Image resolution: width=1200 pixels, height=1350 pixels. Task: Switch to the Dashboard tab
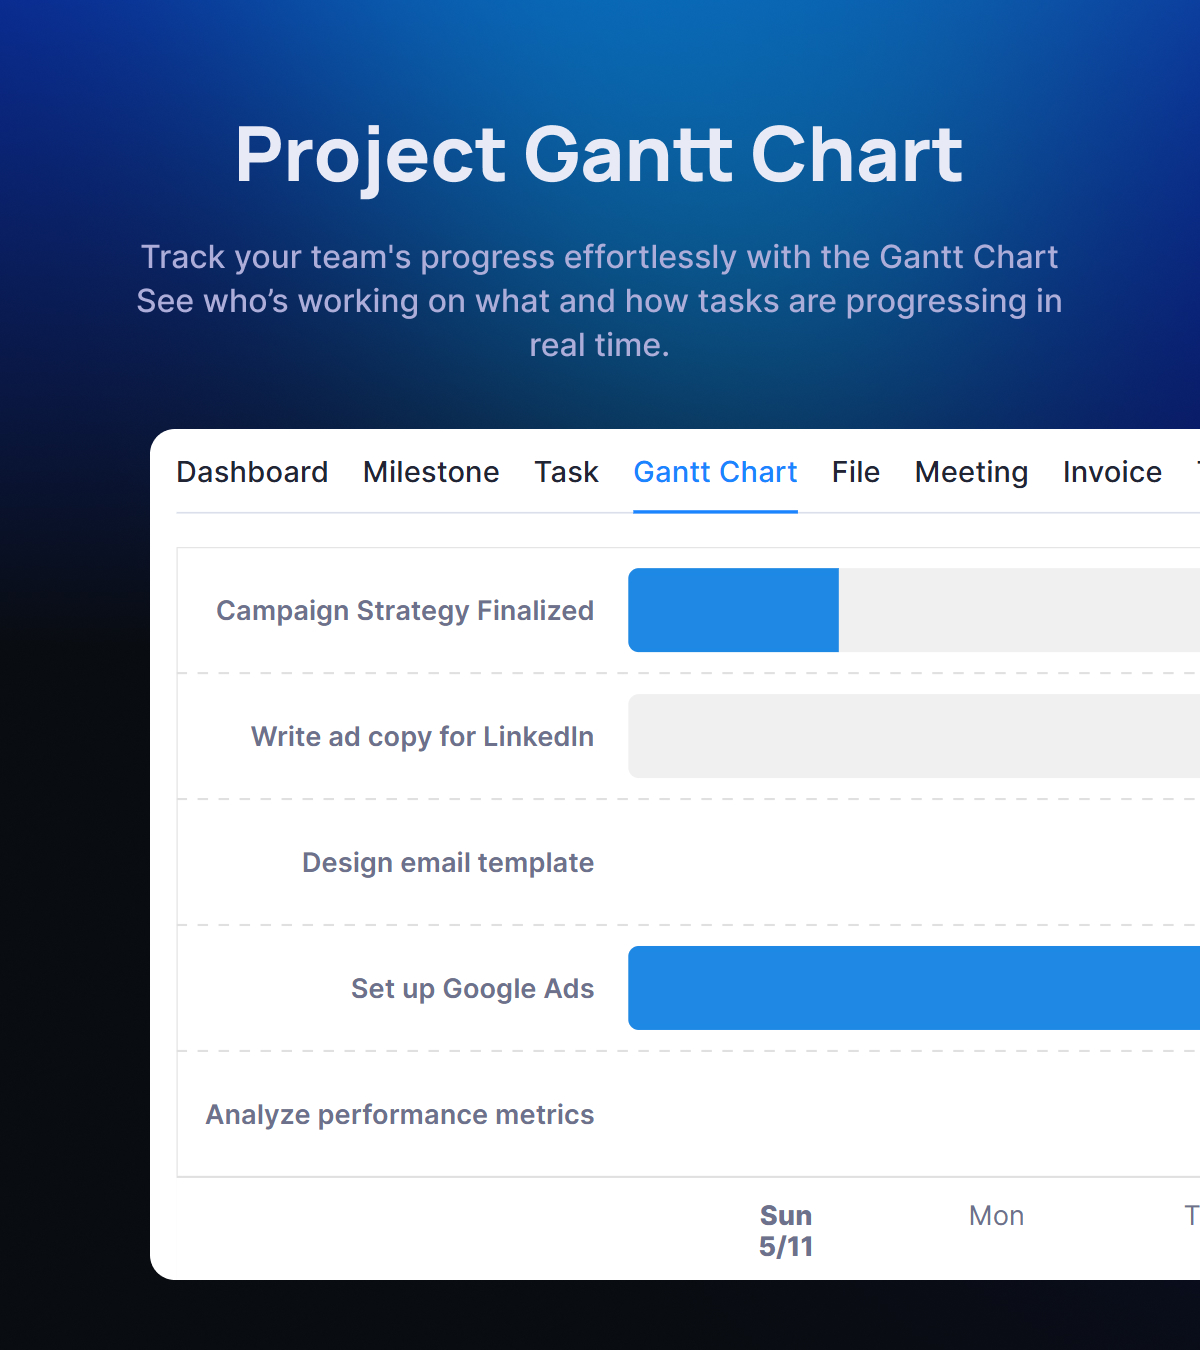[x=252, y=472]
